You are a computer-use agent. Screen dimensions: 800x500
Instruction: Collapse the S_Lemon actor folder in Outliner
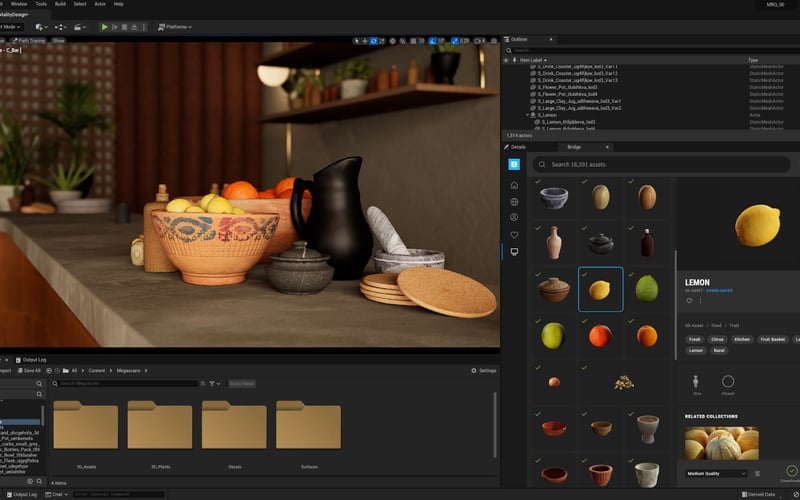[x=528, y=115]
